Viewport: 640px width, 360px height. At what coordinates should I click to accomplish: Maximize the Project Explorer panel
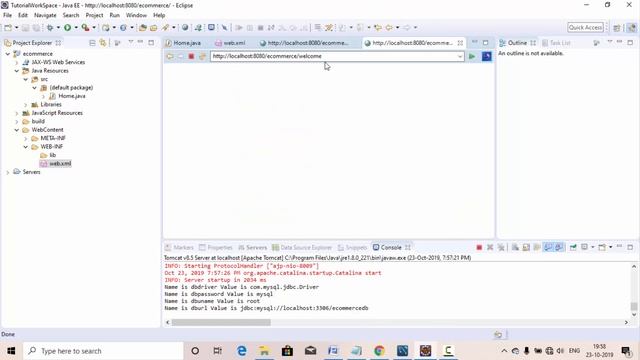[x=151, y=42]
